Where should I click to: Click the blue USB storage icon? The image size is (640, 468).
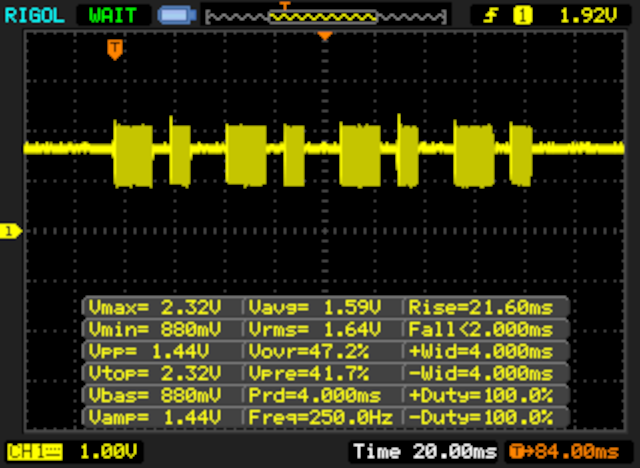click(177, 16)
